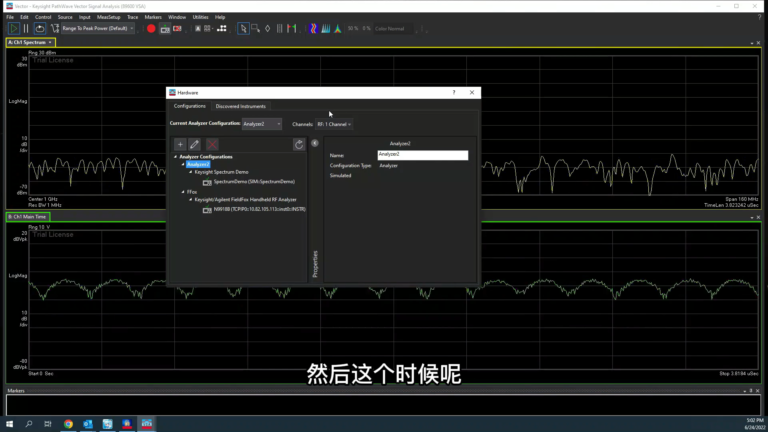
Task: Select the FFox configuration label
Action: click(x=192, y=192)
